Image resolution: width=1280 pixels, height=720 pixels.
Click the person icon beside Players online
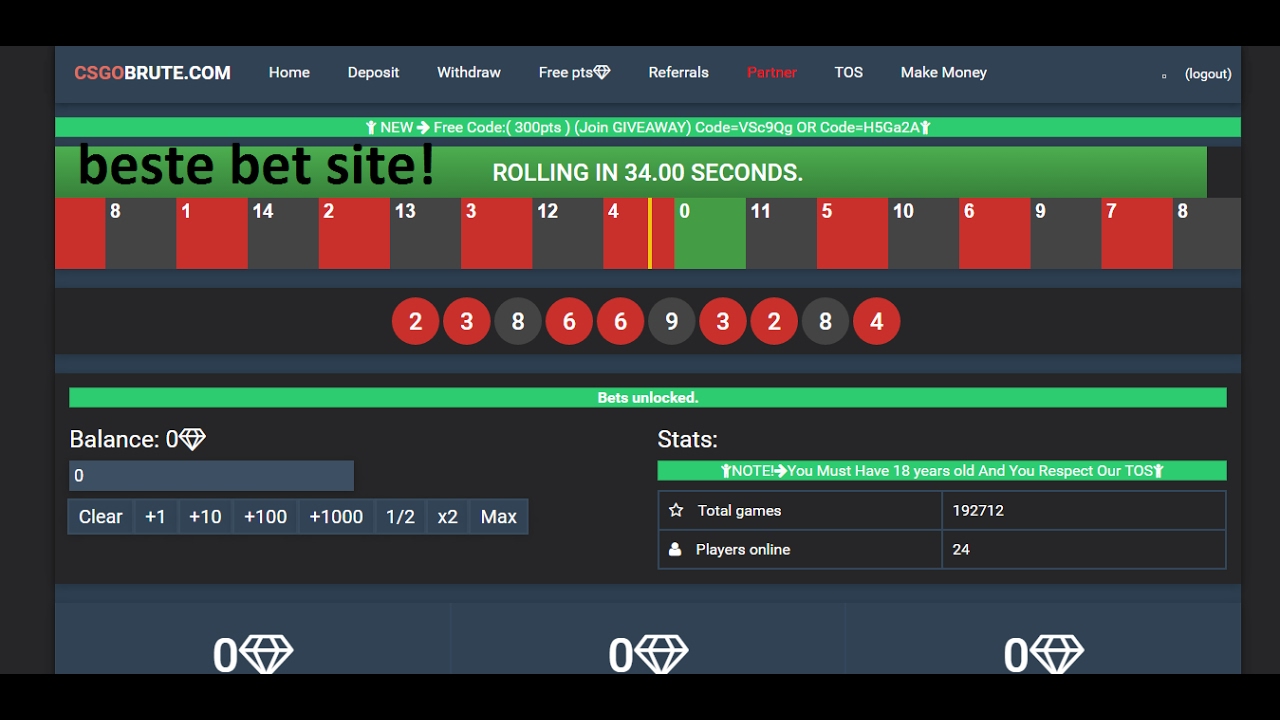pyautogui.click(x=675, y=549)
